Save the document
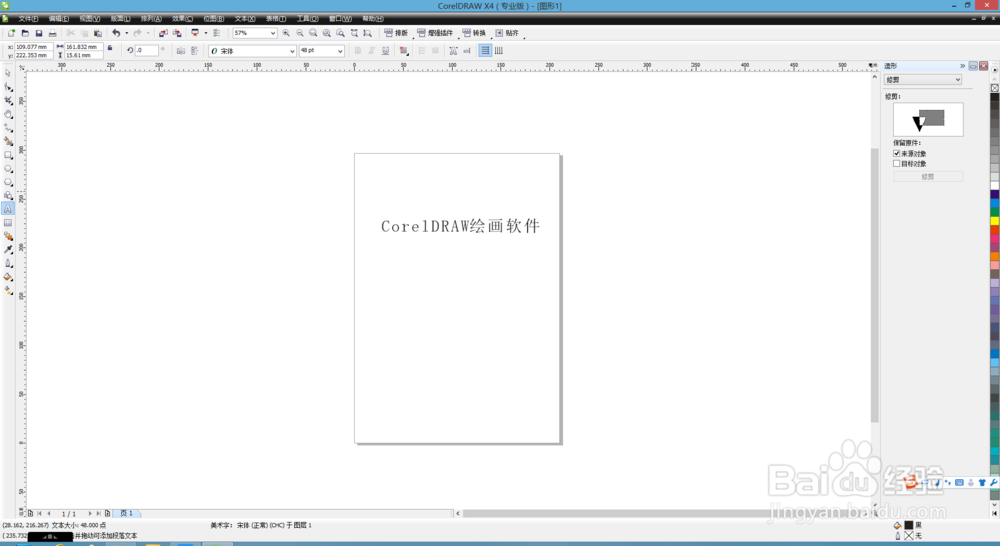 click(39, 33)
